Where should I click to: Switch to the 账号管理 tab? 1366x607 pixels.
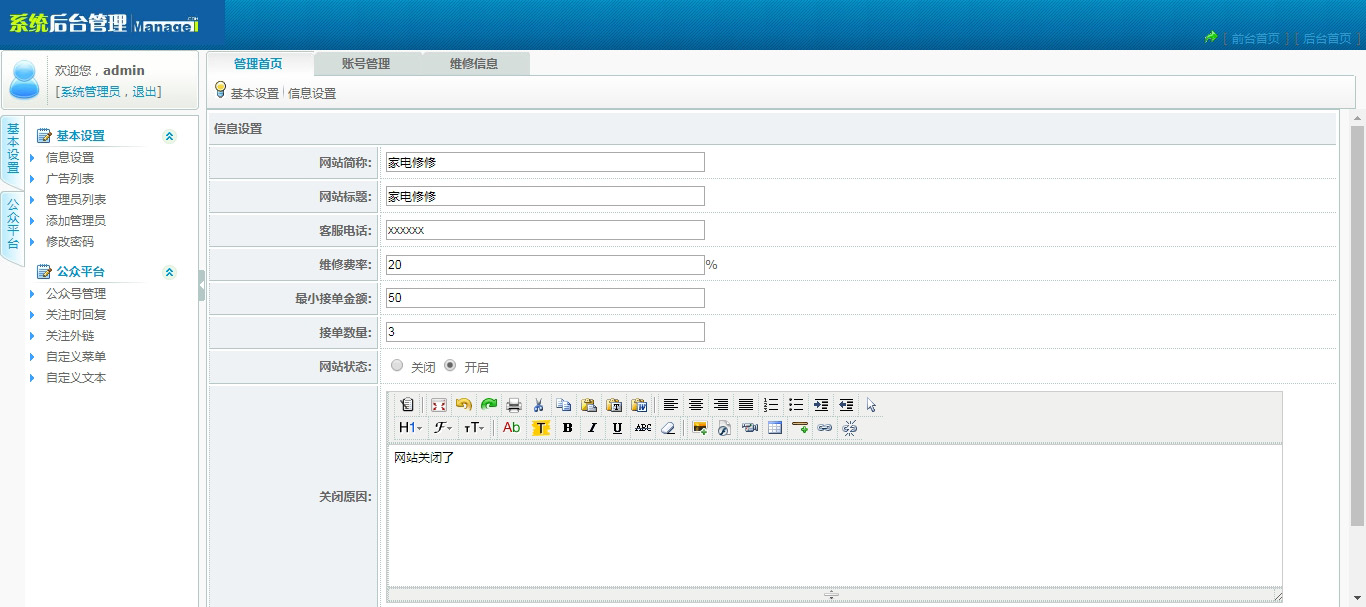pos(366,64)
